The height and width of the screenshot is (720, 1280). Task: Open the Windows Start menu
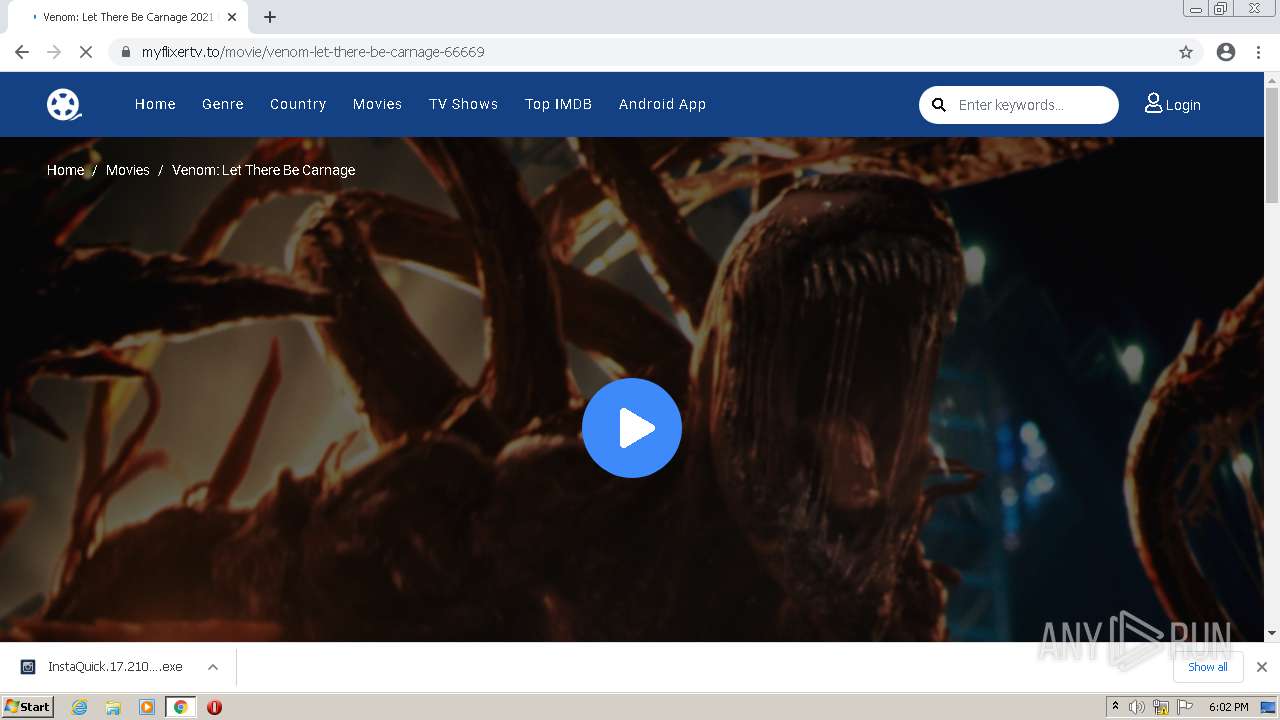click(27, 707)
